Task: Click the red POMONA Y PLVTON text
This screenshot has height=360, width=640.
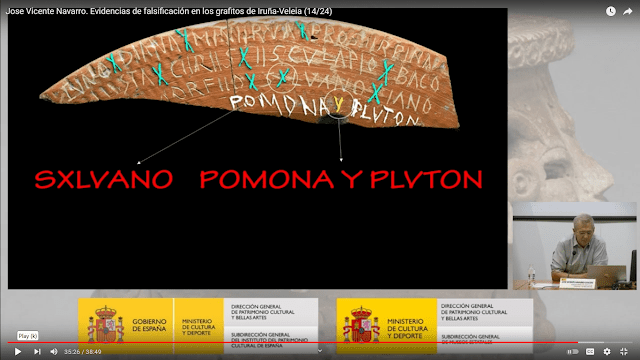Action: click(x=341, y=180)
